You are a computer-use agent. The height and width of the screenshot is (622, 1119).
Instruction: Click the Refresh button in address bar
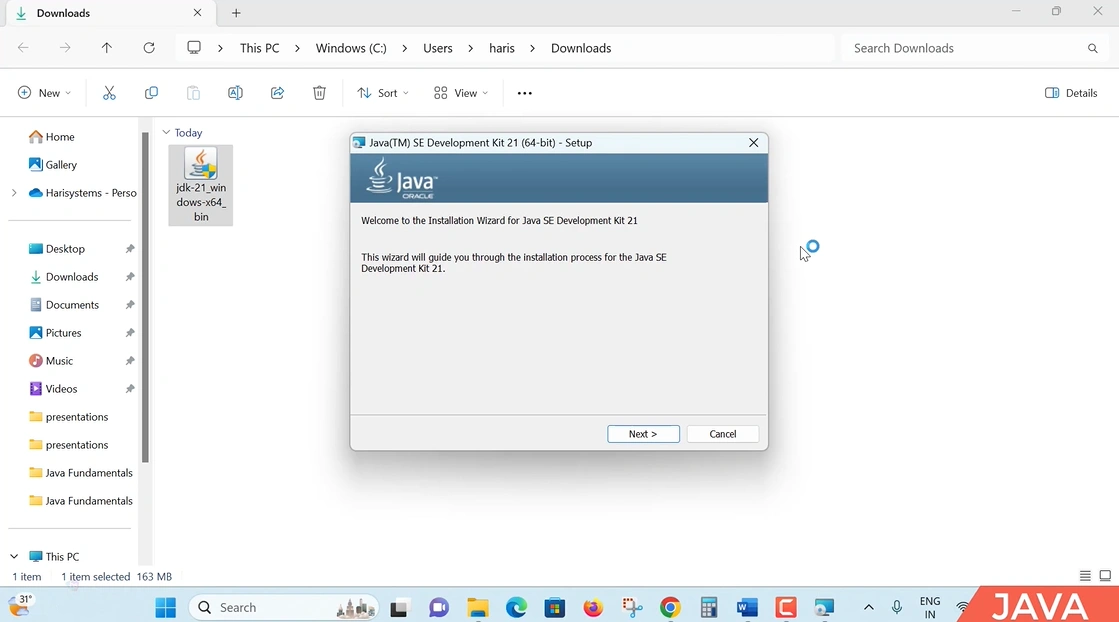point(149,48)
